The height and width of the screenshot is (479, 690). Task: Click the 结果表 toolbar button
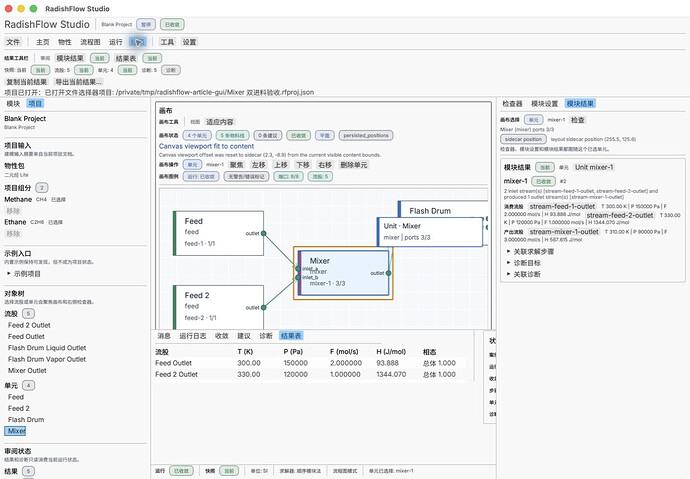[126, 58]
